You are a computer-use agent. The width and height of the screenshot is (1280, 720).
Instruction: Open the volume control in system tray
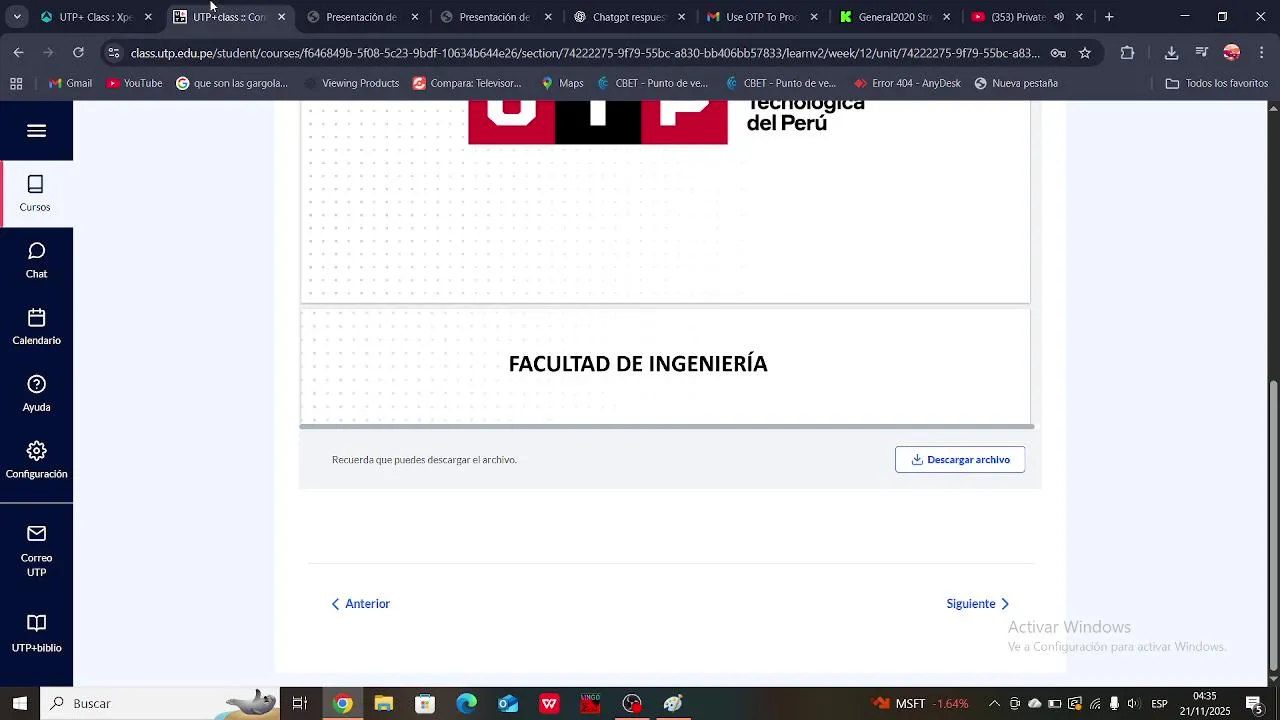(x=1133, y=704)
